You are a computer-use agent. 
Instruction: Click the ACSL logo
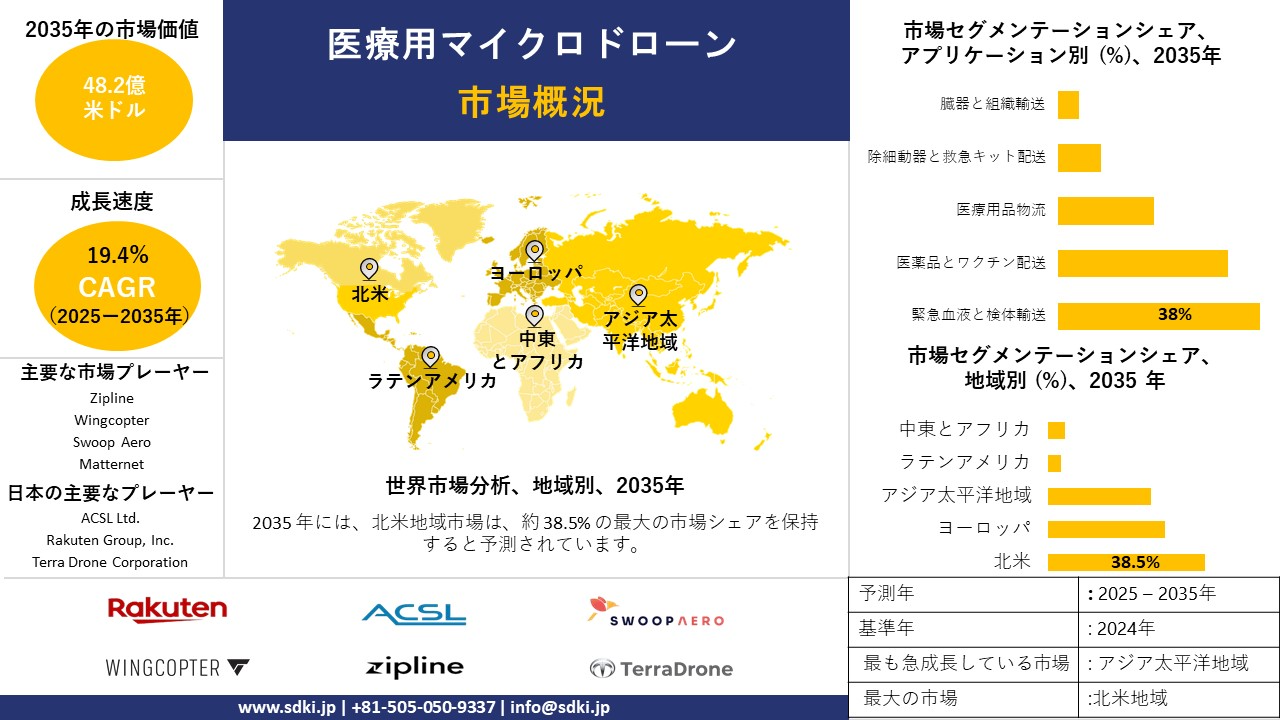click(414, 613)
